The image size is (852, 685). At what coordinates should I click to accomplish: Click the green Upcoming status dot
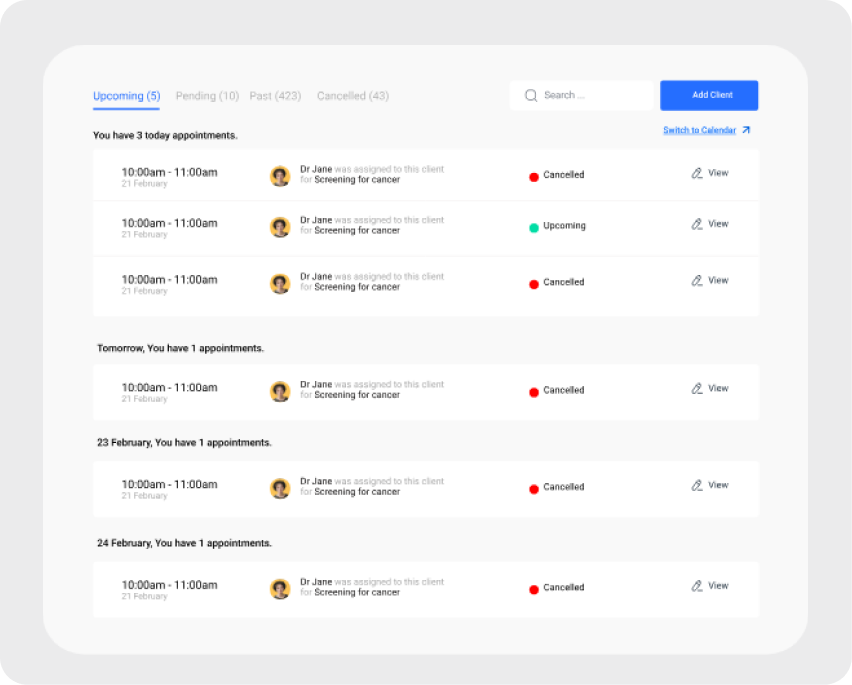[534, 227]
